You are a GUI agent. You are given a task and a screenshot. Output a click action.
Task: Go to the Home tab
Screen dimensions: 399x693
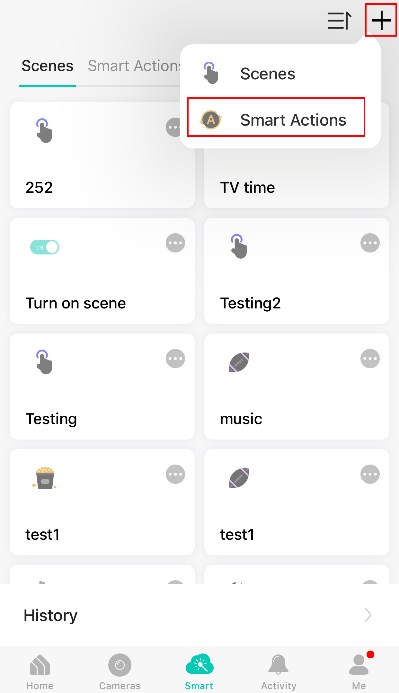(x=40, y=672)
